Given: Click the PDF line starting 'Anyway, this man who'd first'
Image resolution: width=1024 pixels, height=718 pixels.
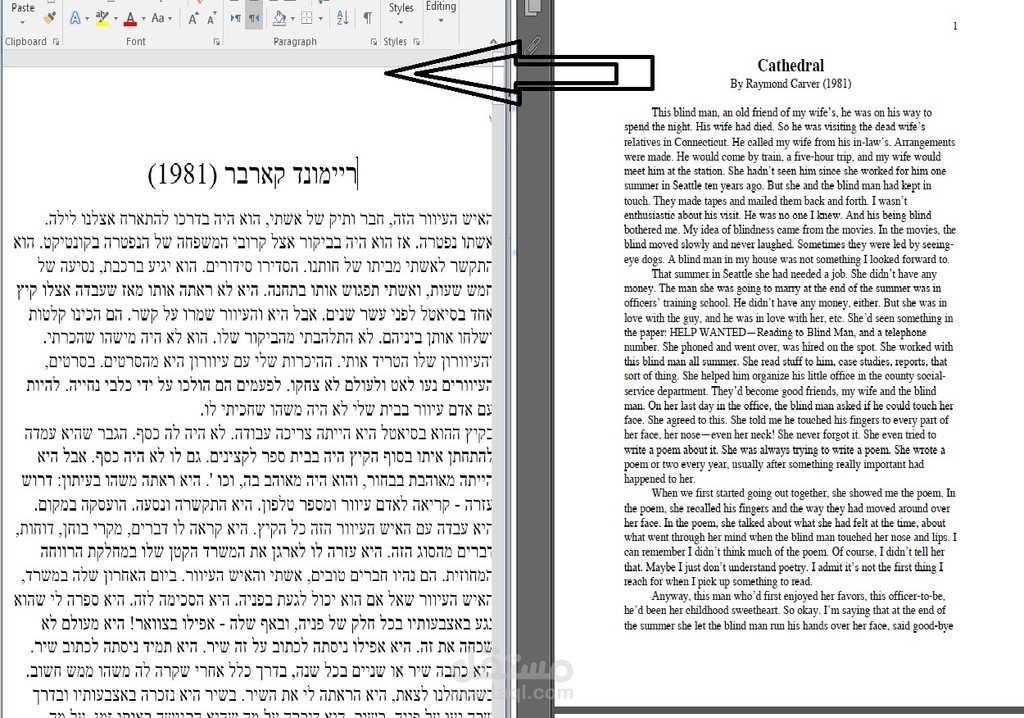Looking at the screenshot, I should pos(798,596).
